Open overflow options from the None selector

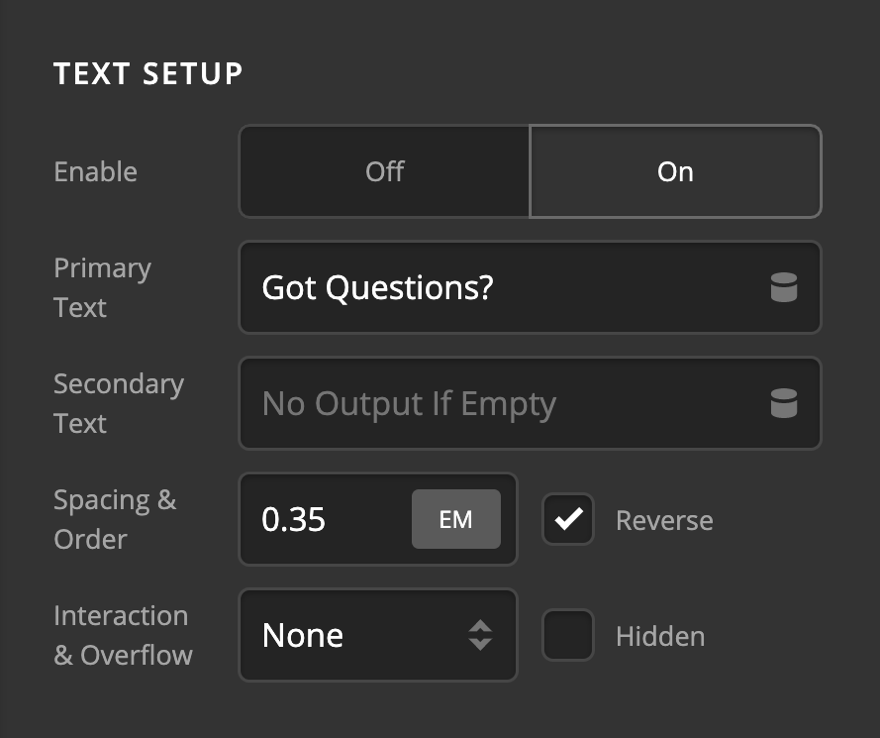[x=378, y=635]
